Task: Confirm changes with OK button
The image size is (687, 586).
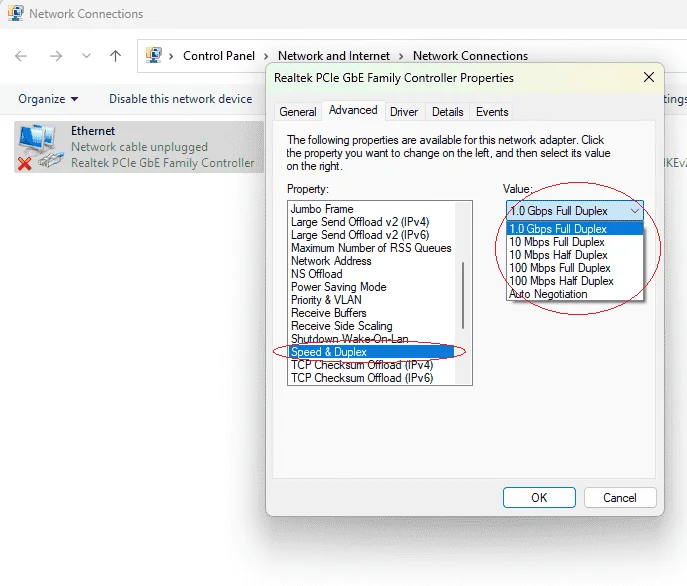Action: tap(539, 497)
